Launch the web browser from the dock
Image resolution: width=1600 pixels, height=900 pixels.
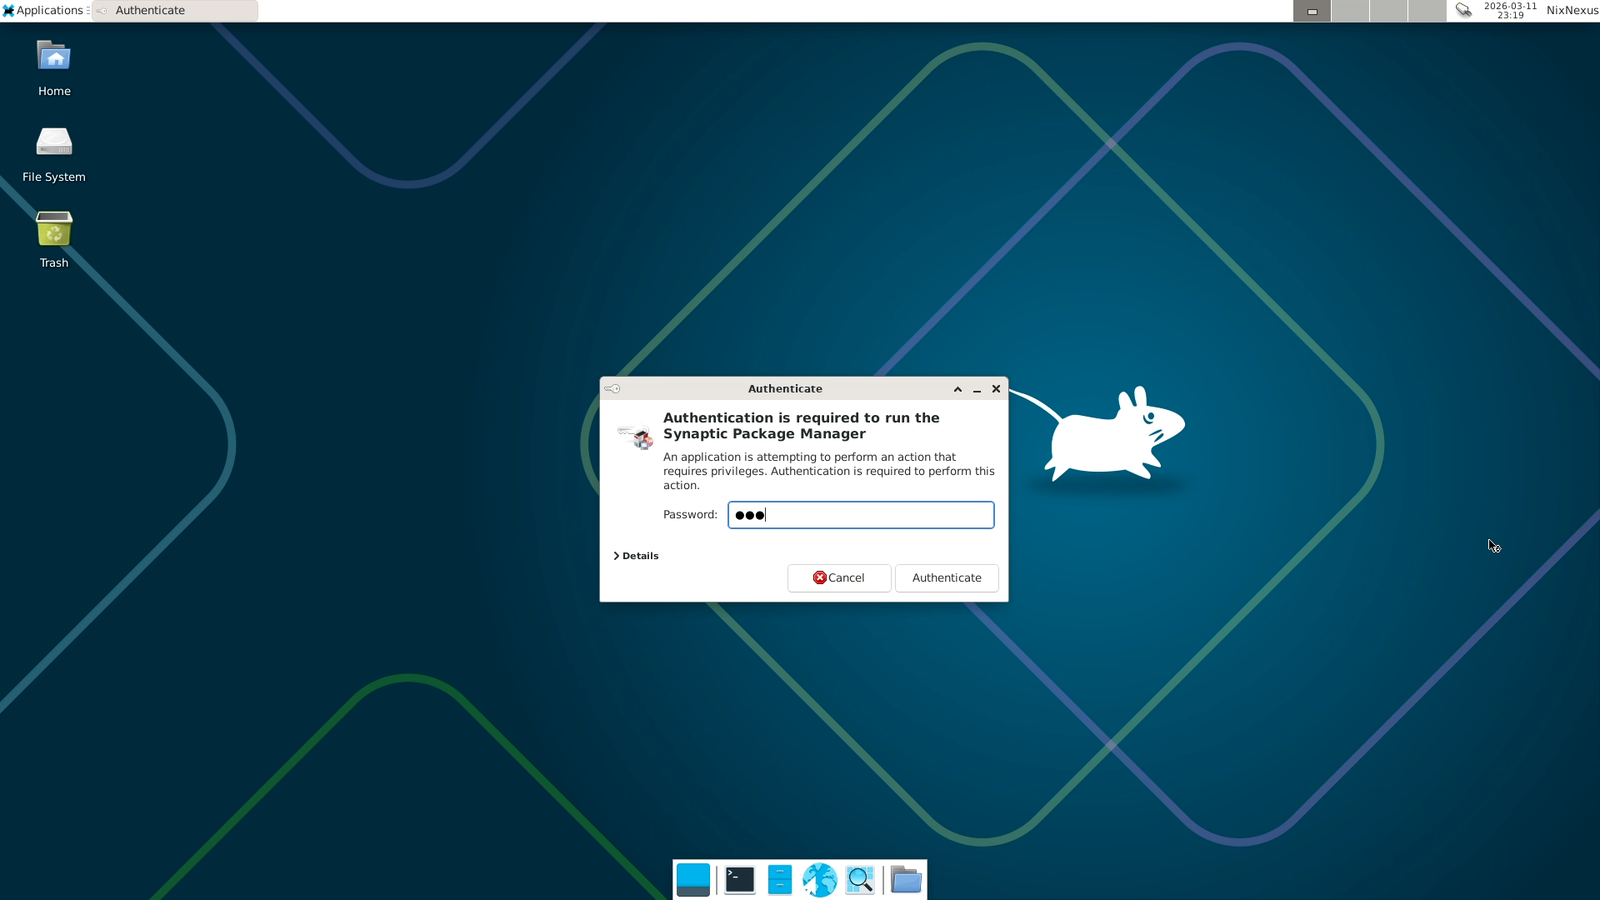click(x=820, y=879)
